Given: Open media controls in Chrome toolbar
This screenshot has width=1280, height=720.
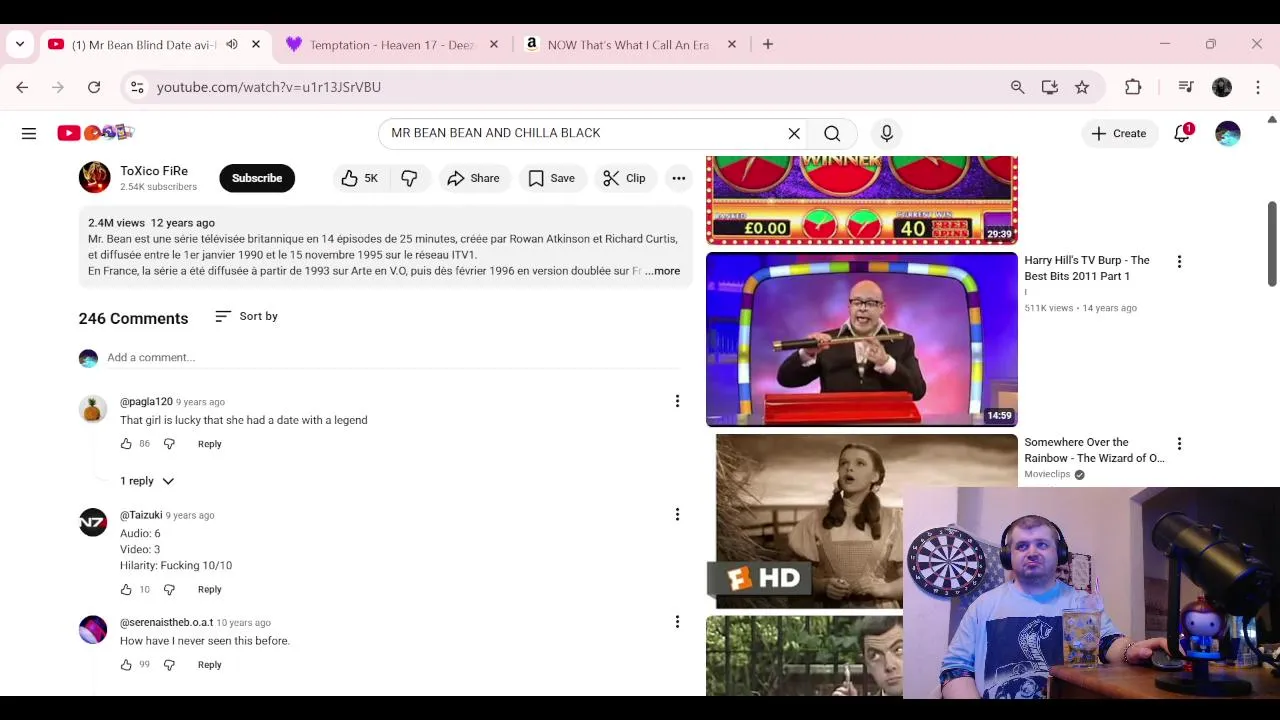Looking at the screenshot, I should pos(1186,87).
